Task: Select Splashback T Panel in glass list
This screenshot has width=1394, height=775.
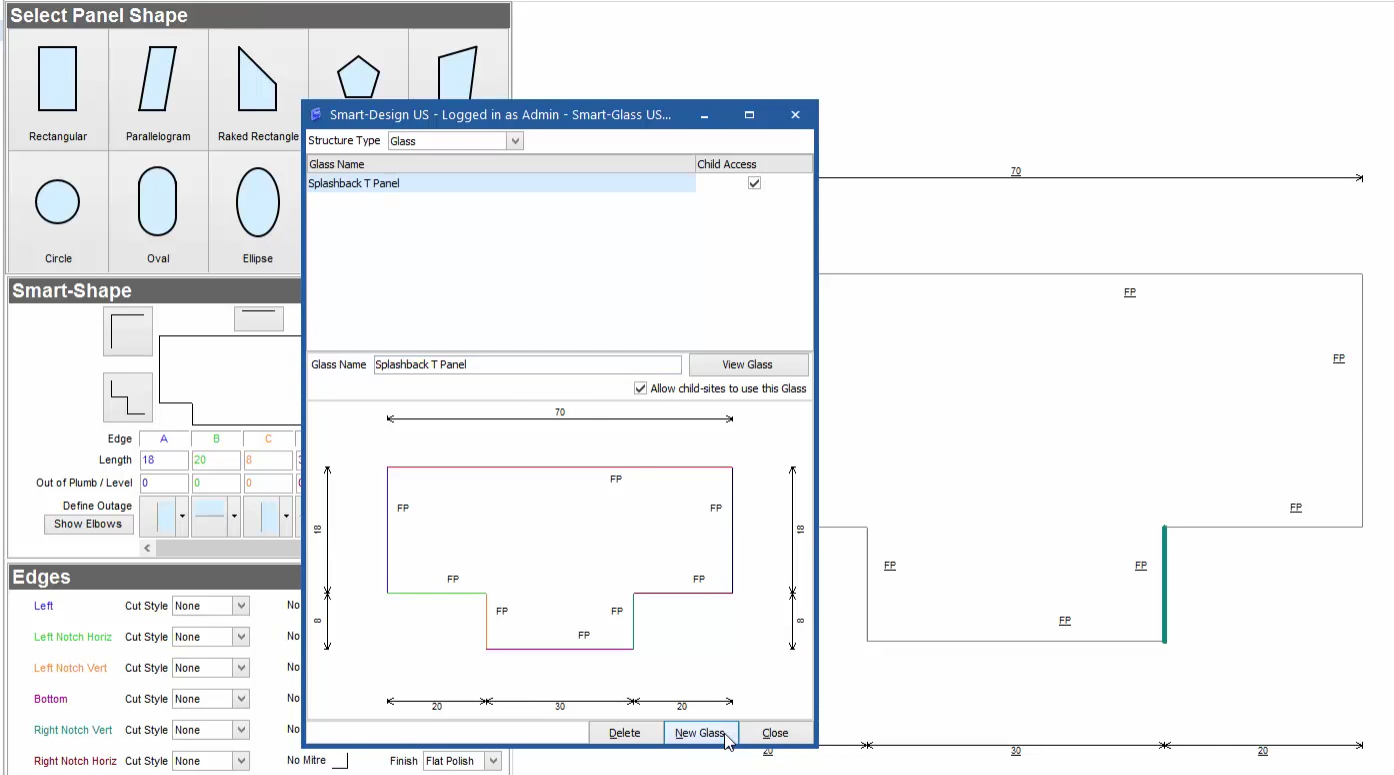Action: [x=500, y=183]
